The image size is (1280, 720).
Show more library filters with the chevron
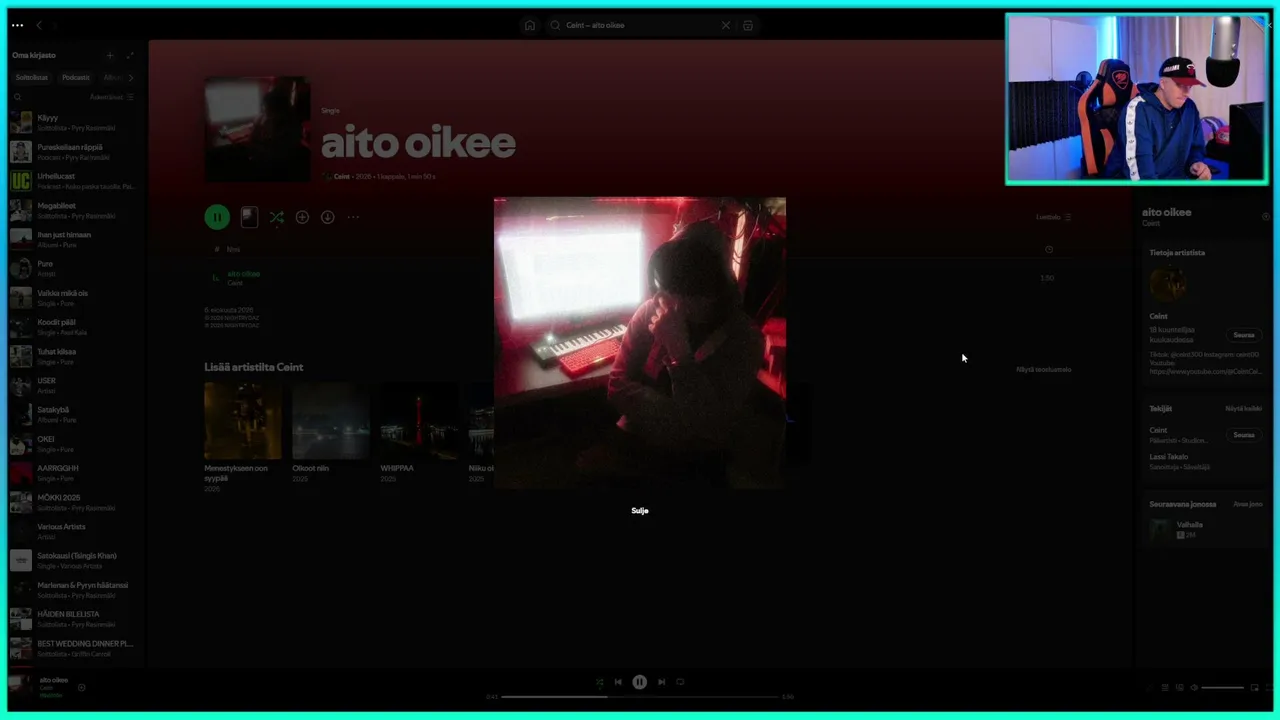click(x=130, y=77)
